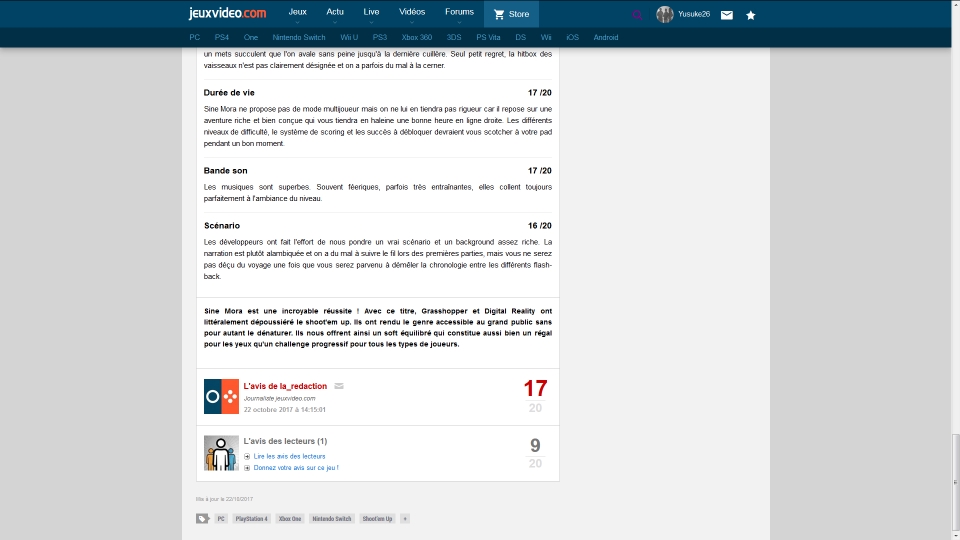
Task: Click the Bande son heading
Action: (225, 171)
